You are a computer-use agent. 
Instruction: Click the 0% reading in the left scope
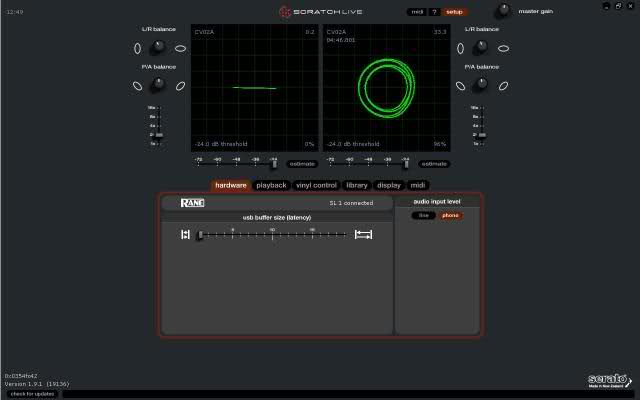(x=309, y=144)
